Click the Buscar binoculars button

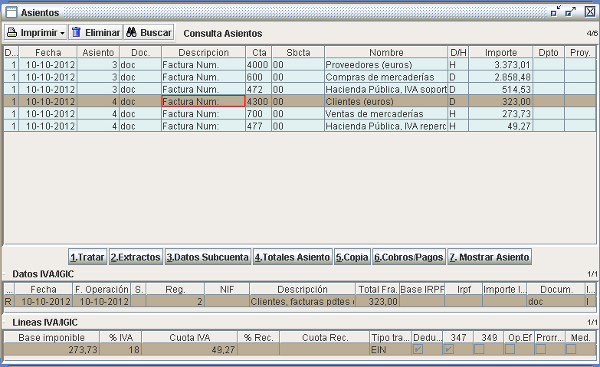pos(149,33)
